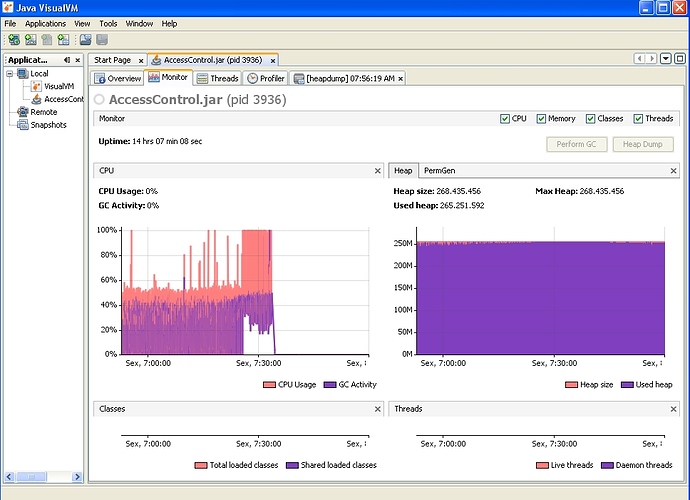Close the Applications side panel
The image size is (690, 500).
tap(77, 60)
